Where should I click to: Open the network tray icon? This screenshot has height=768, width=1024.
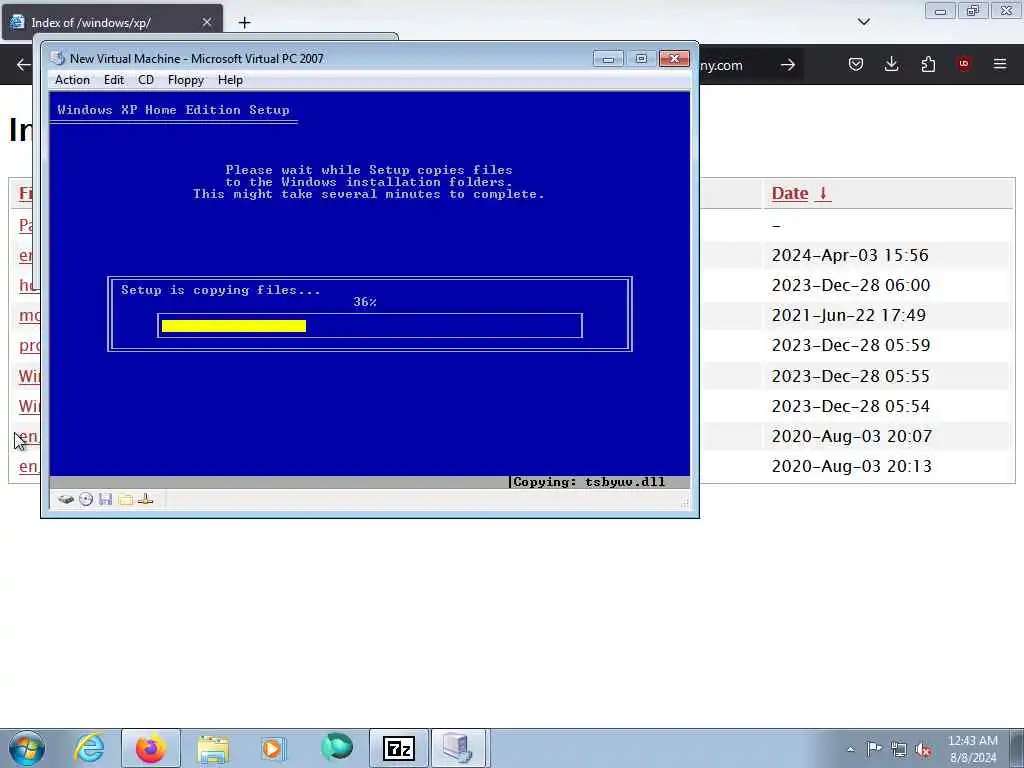point(899,749)
